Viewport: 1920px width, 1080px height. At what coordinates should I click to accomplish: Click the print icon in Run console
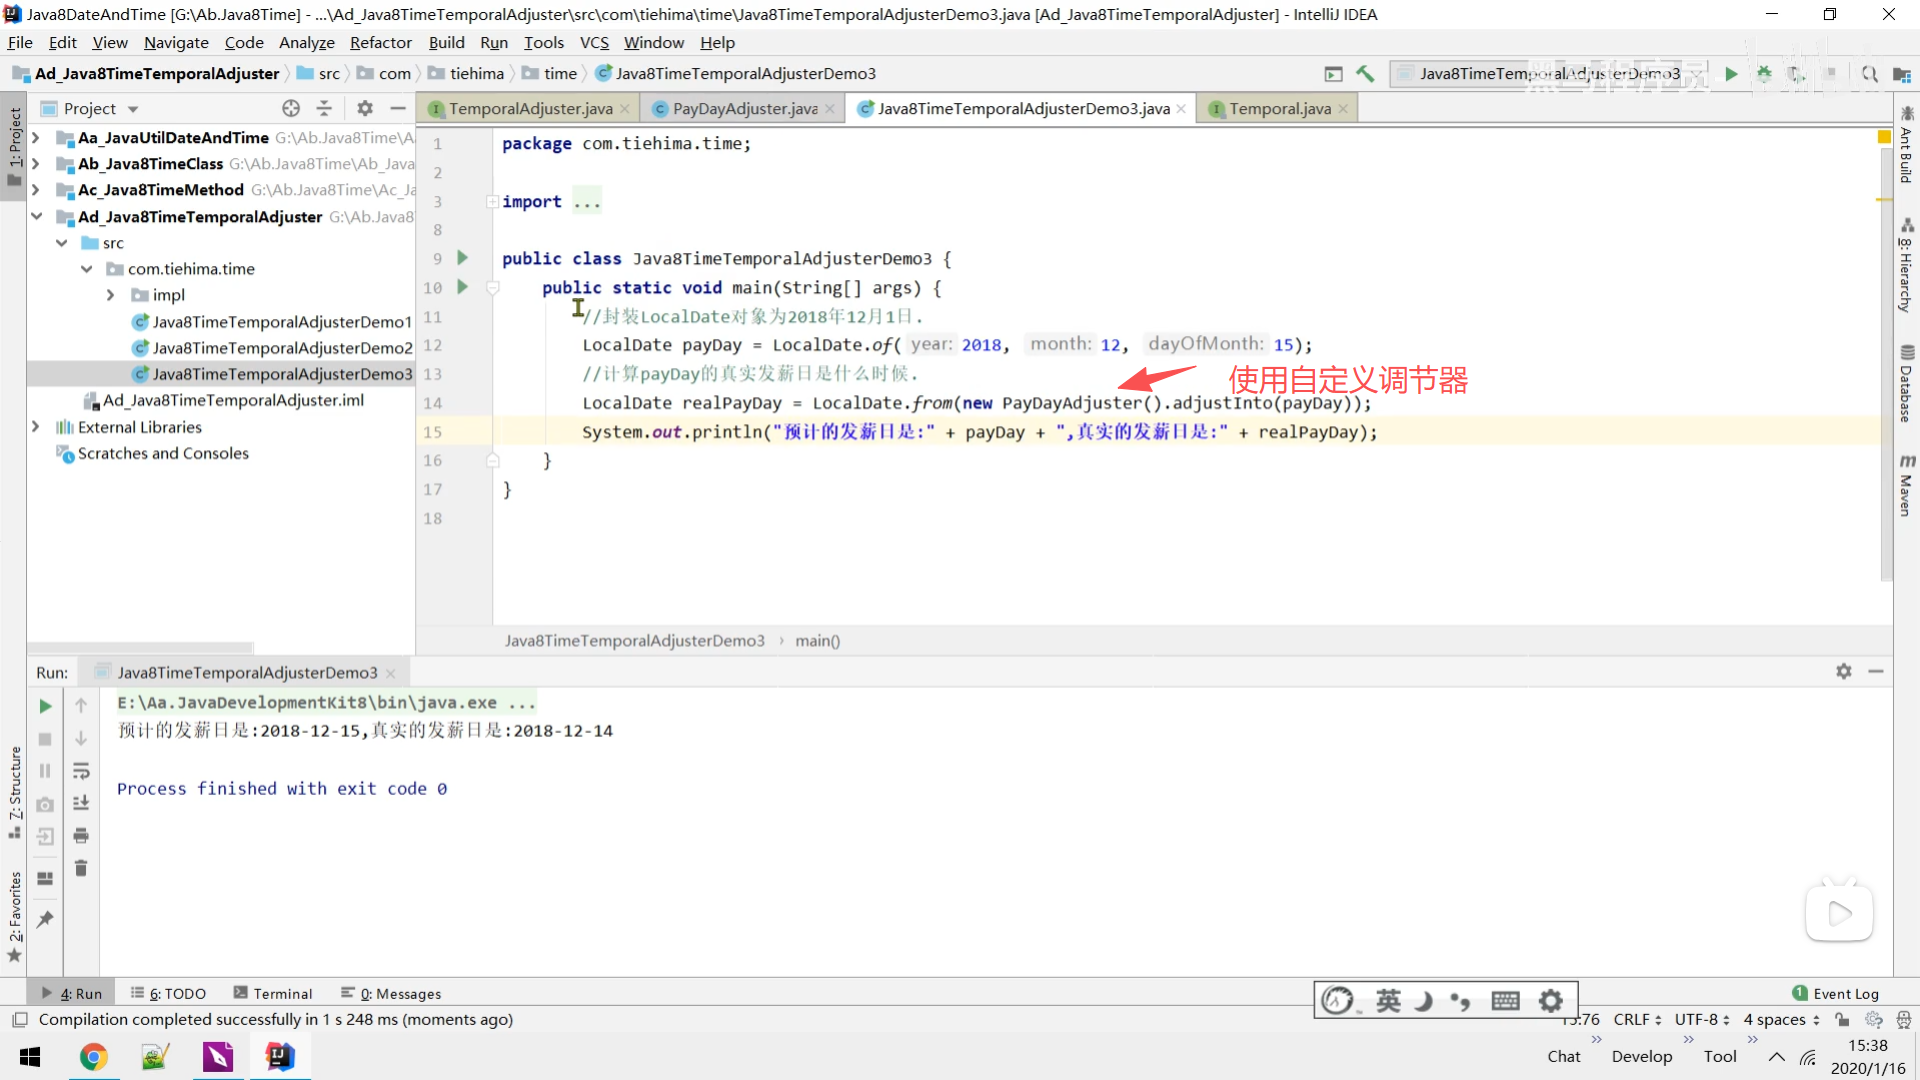point(81,835)
